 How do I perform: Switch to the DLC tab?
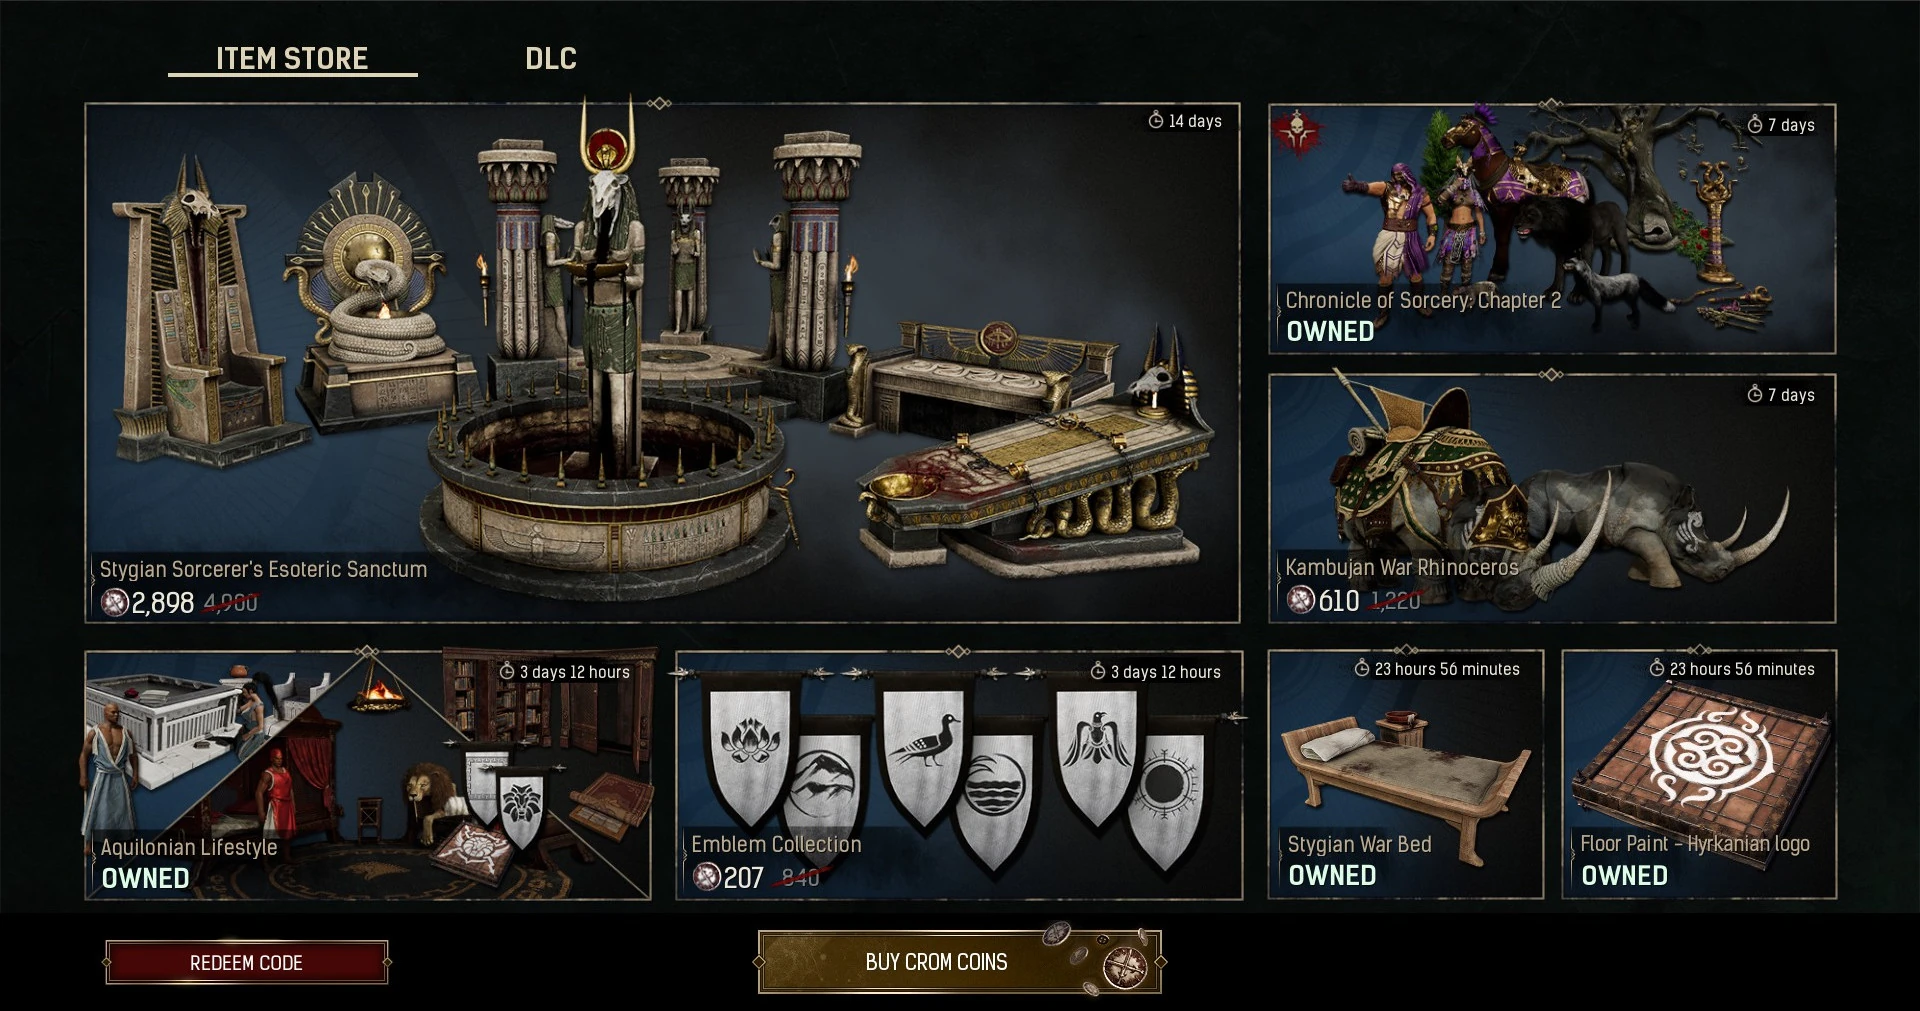(x=551, y=58)
